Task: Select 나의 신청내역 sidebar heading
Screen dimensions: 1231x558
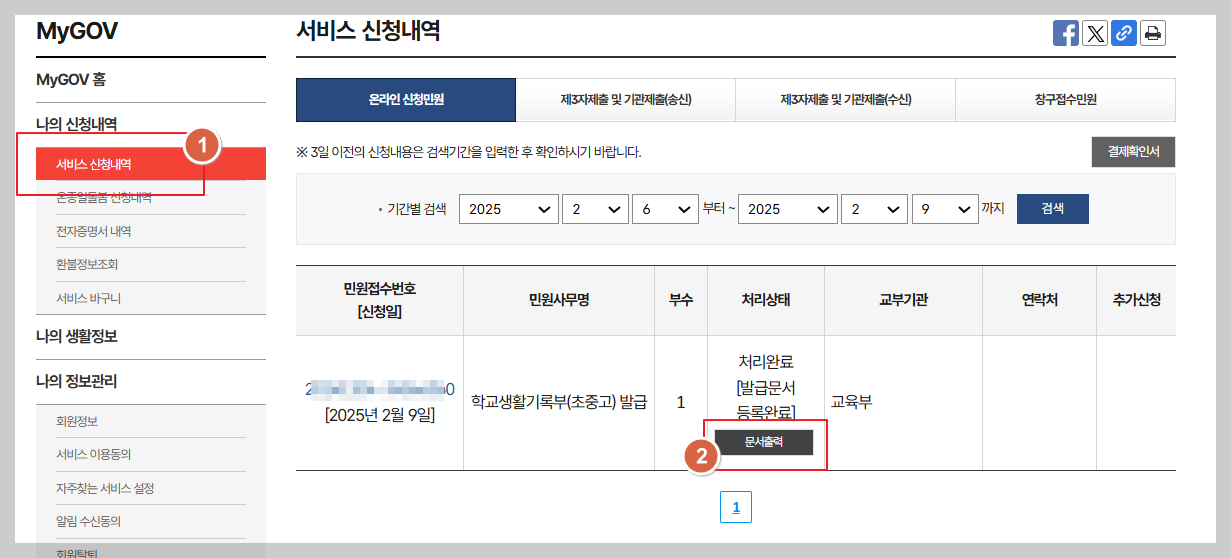Action: pos(77,125)
